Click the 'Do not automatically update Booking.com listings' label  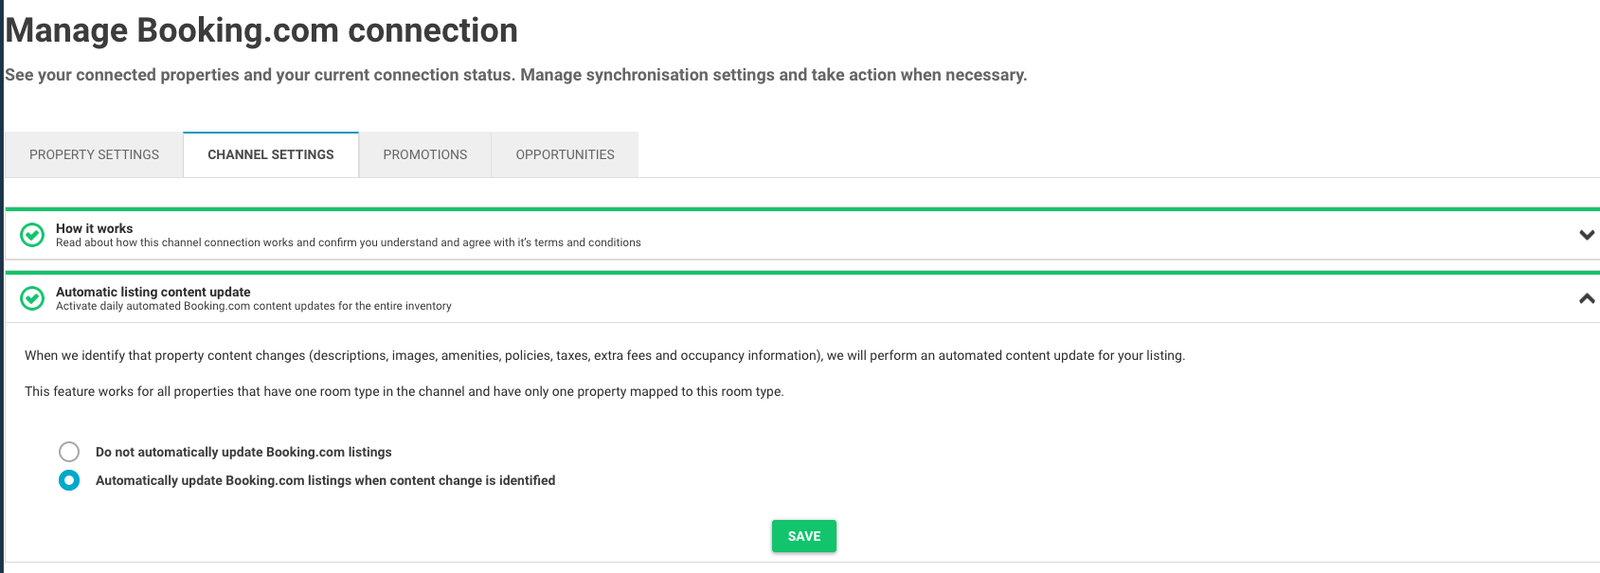pos(243,452)
